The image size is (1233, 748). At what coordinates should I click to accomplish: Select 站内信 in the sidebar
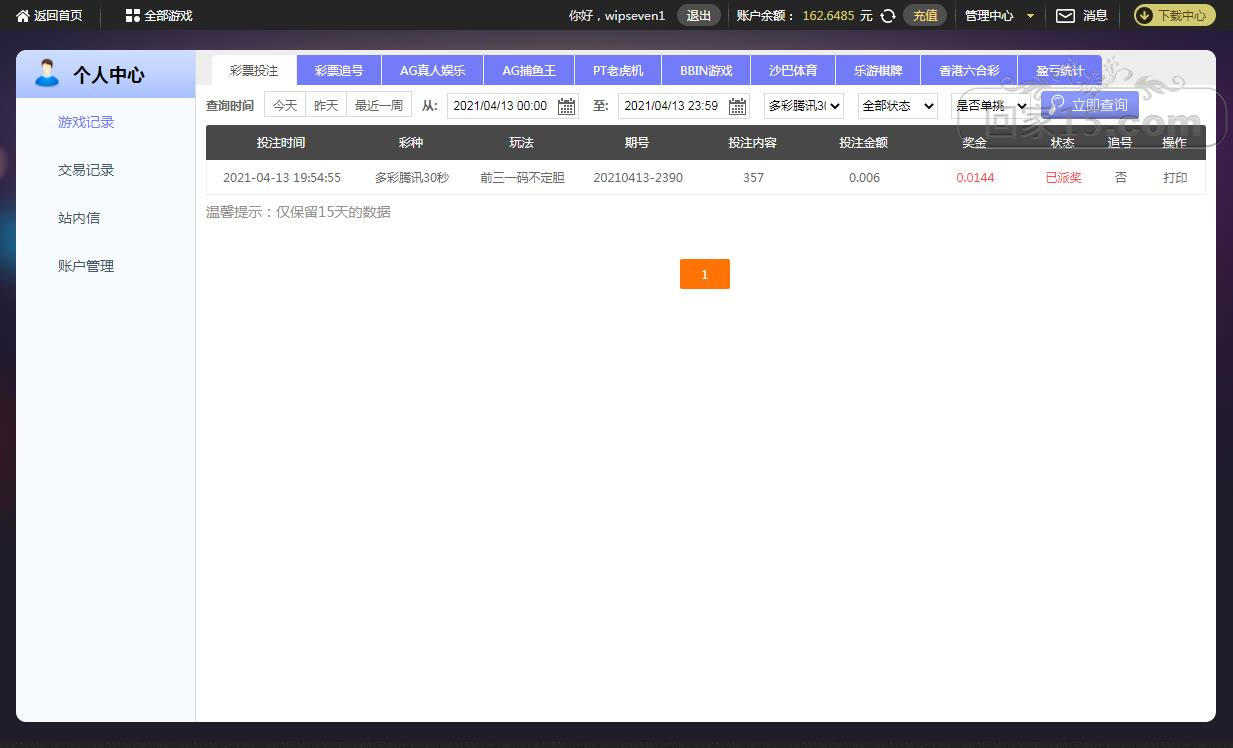point(79,218)
